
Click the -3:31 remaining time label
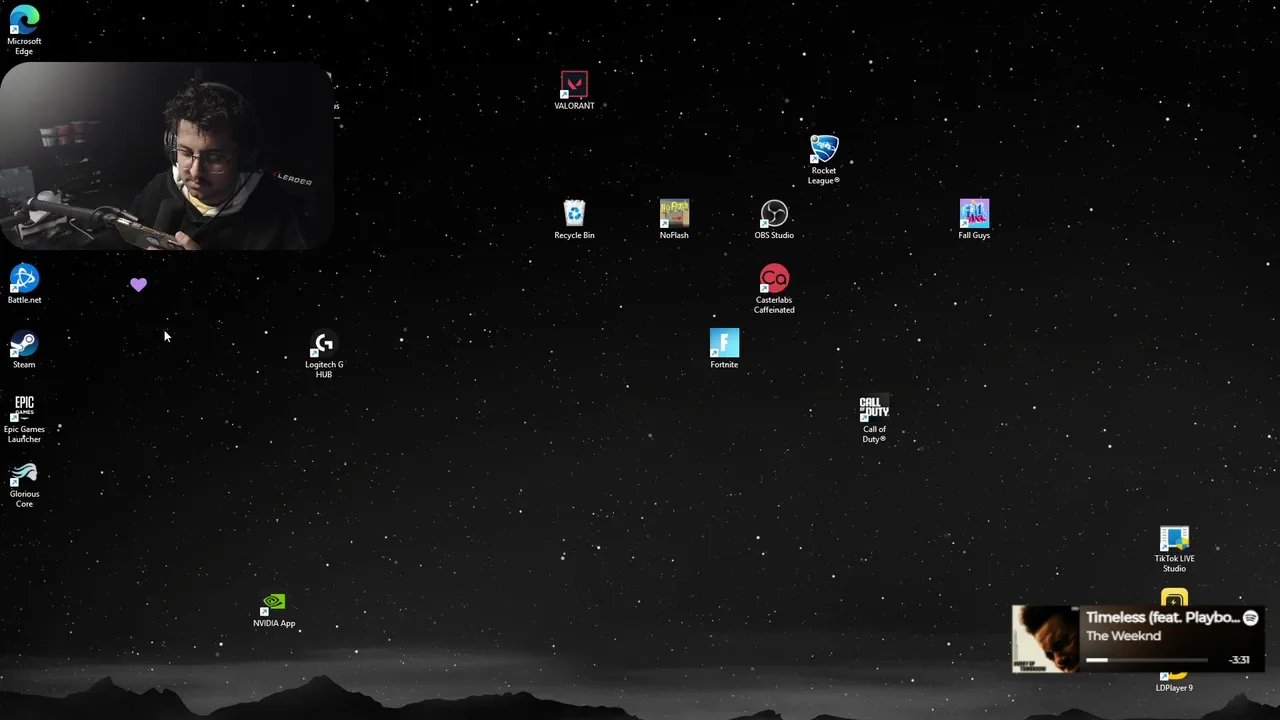(1239, 660)
